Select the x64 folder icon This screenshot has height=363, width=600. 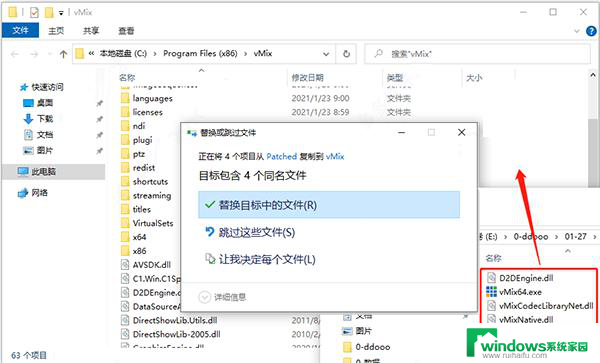(x=125, y=237)
